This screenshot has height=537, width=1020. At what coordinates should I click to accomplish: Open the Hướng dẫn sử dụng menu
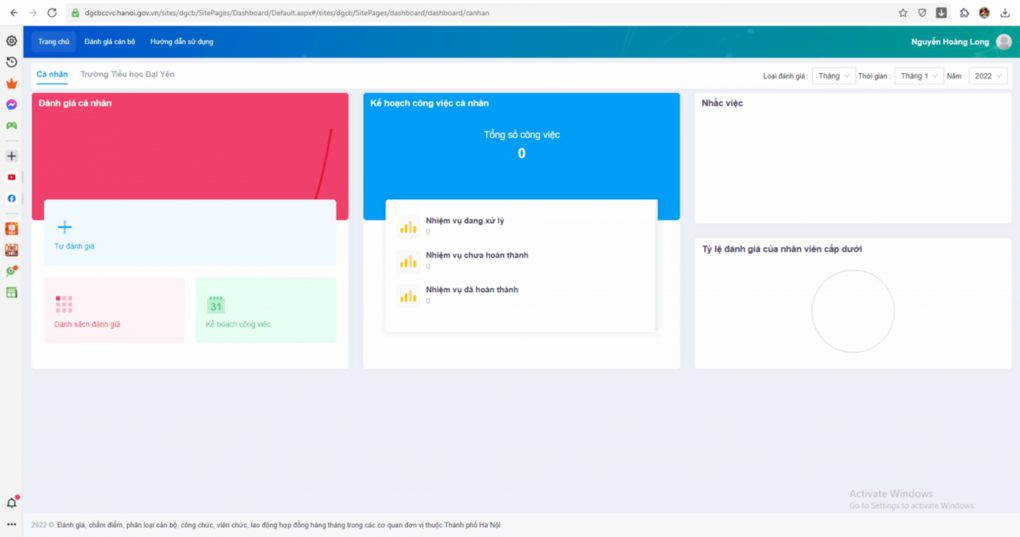coord(181,42)
